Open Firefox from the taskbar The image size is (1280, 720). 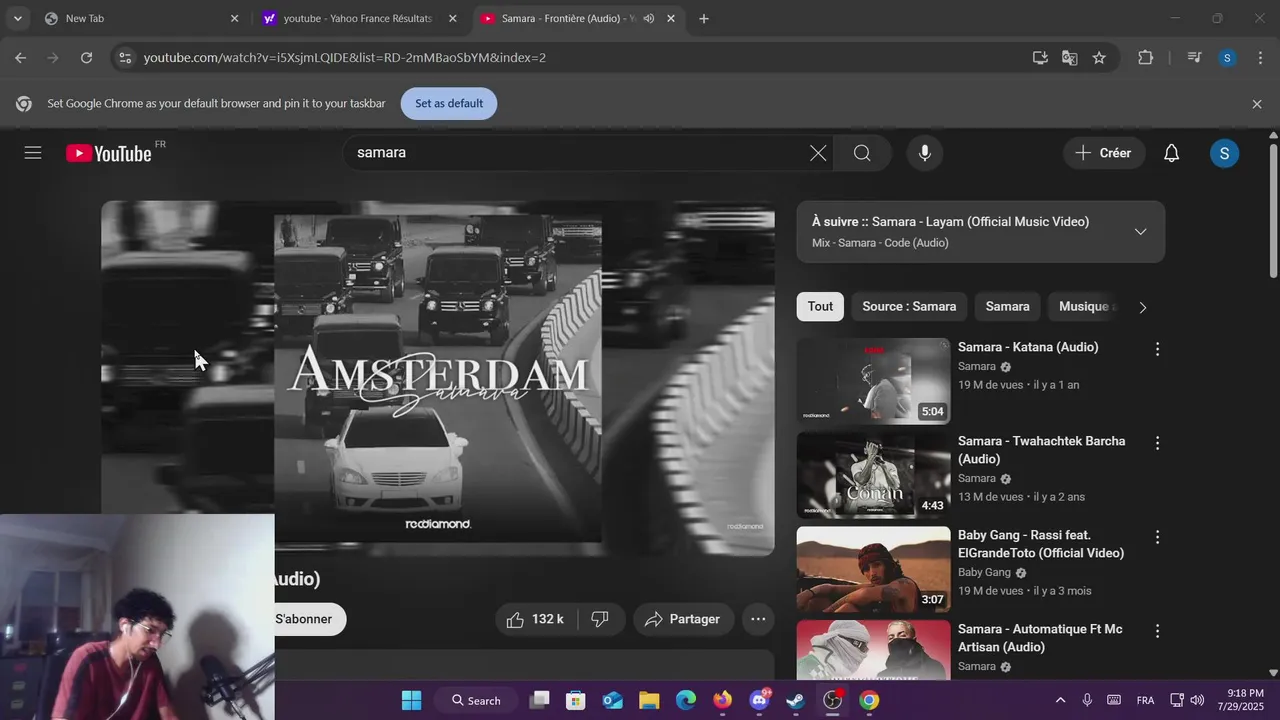(x=722, y=700)
